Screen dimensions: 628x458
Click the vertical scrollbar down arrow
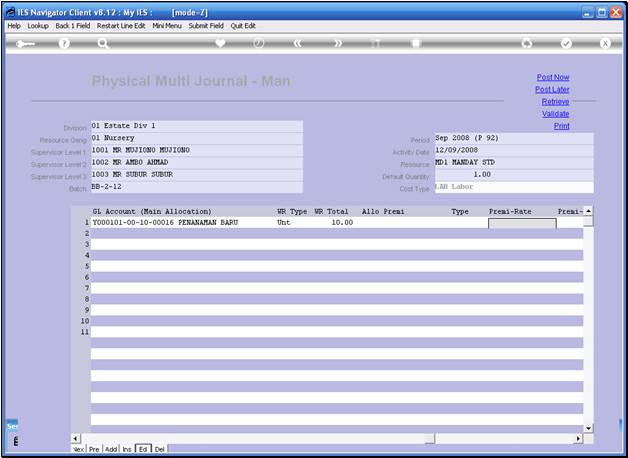coord(588,428)
